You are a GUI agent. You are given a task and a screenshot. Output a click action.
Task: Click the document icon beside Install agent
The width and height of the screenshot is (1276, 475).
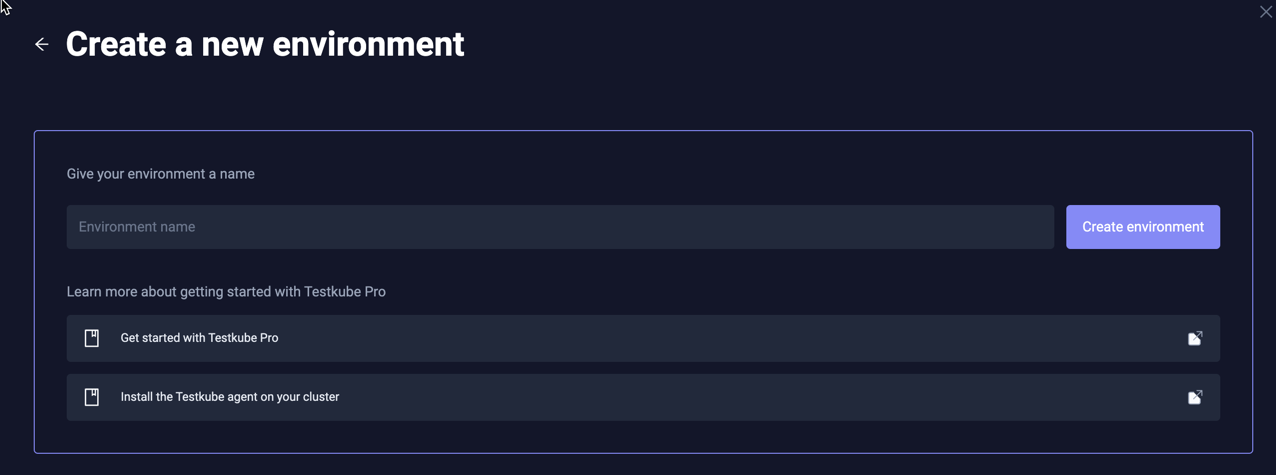tap(92, 397)
